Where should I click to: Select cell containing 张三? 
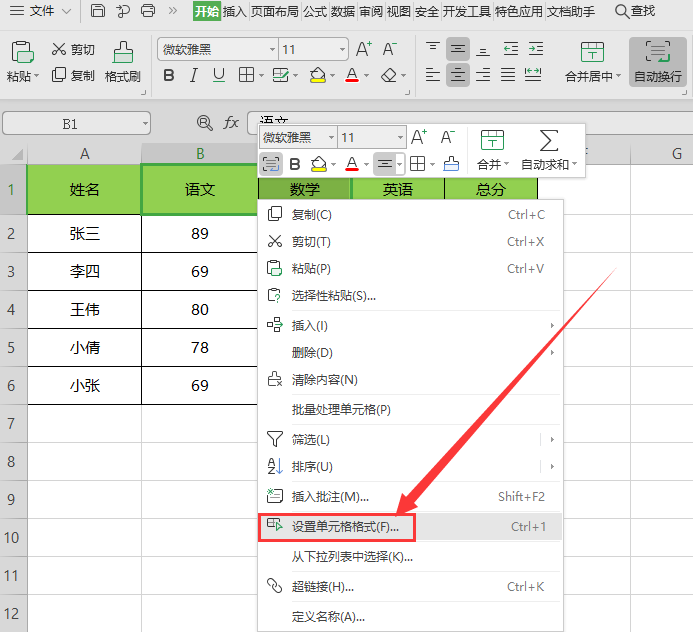tap(84, 234)
